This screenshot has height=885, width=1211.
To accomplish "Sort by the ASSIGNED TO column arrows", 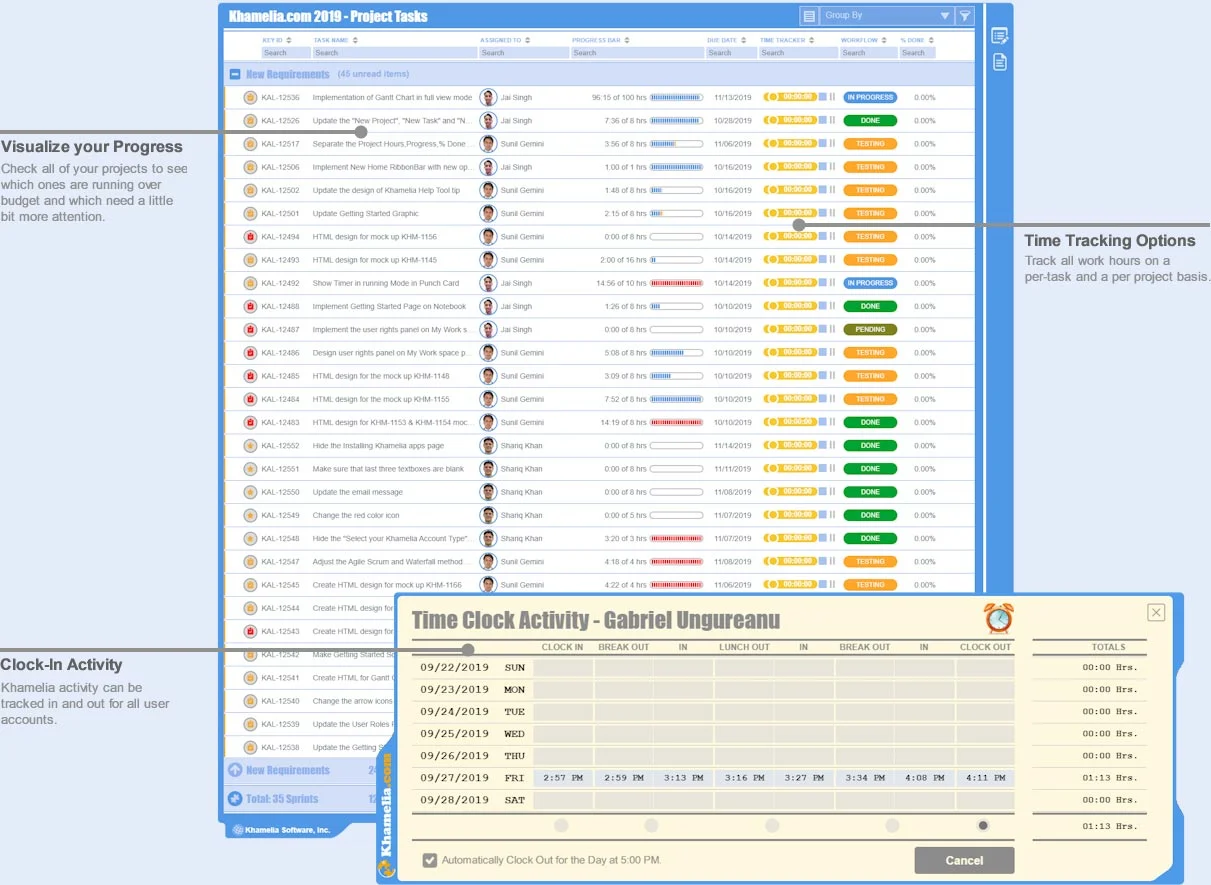I will (x=528, y=41).
